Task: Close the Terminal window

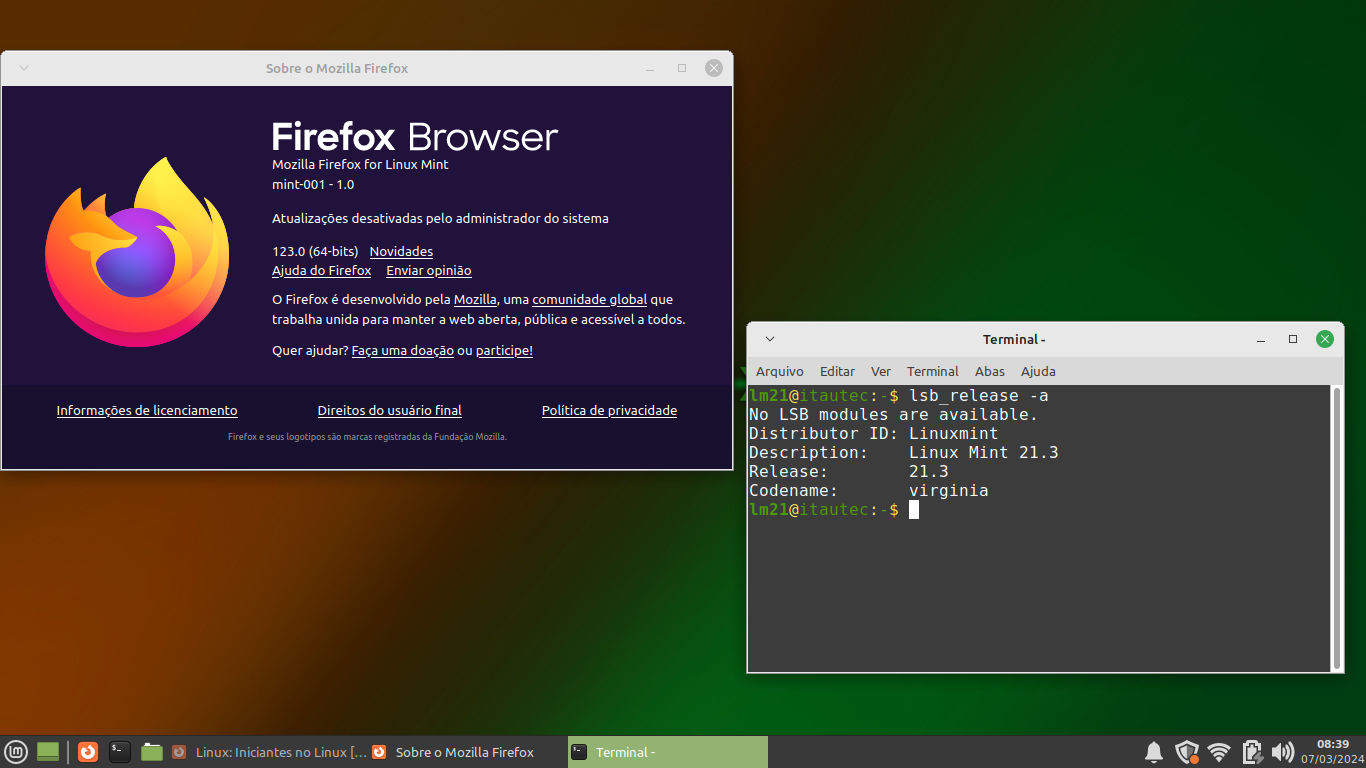Action: coord(1325,339)
